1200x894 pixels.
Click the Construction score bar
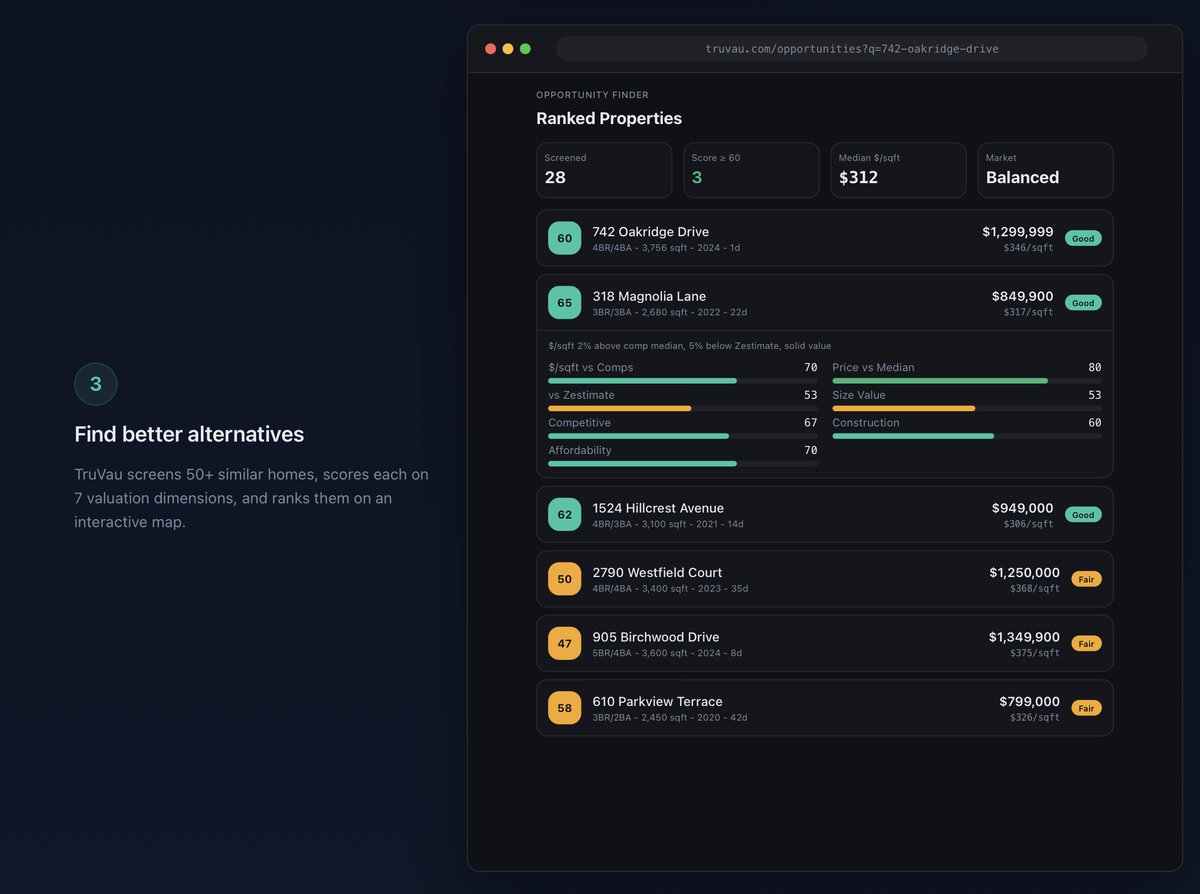[x=967, y=436]
